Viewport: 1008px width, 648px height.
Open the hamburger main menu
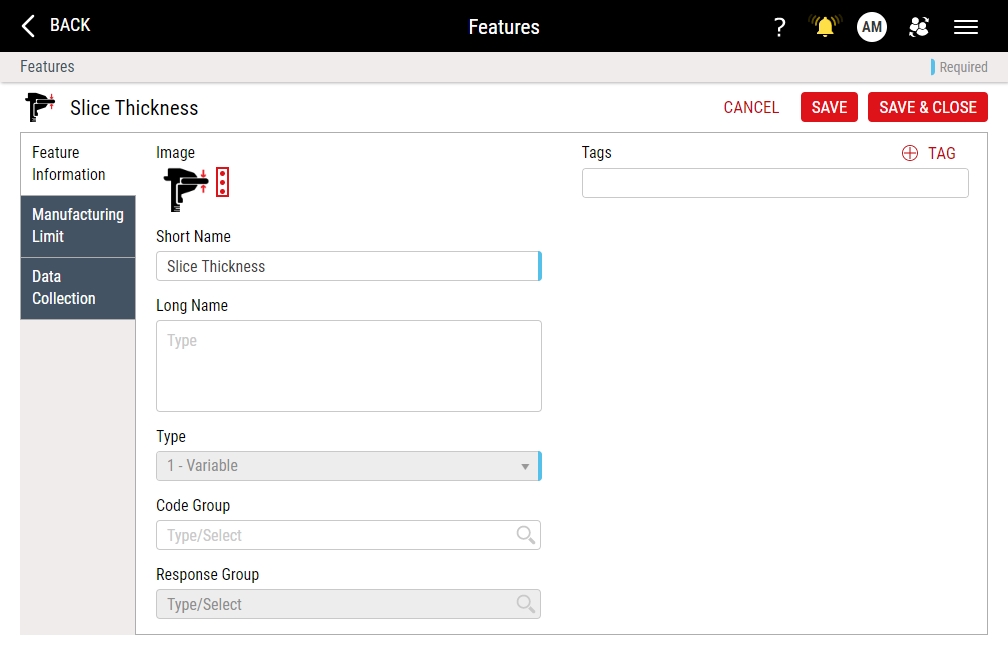[x=966, y=27]
